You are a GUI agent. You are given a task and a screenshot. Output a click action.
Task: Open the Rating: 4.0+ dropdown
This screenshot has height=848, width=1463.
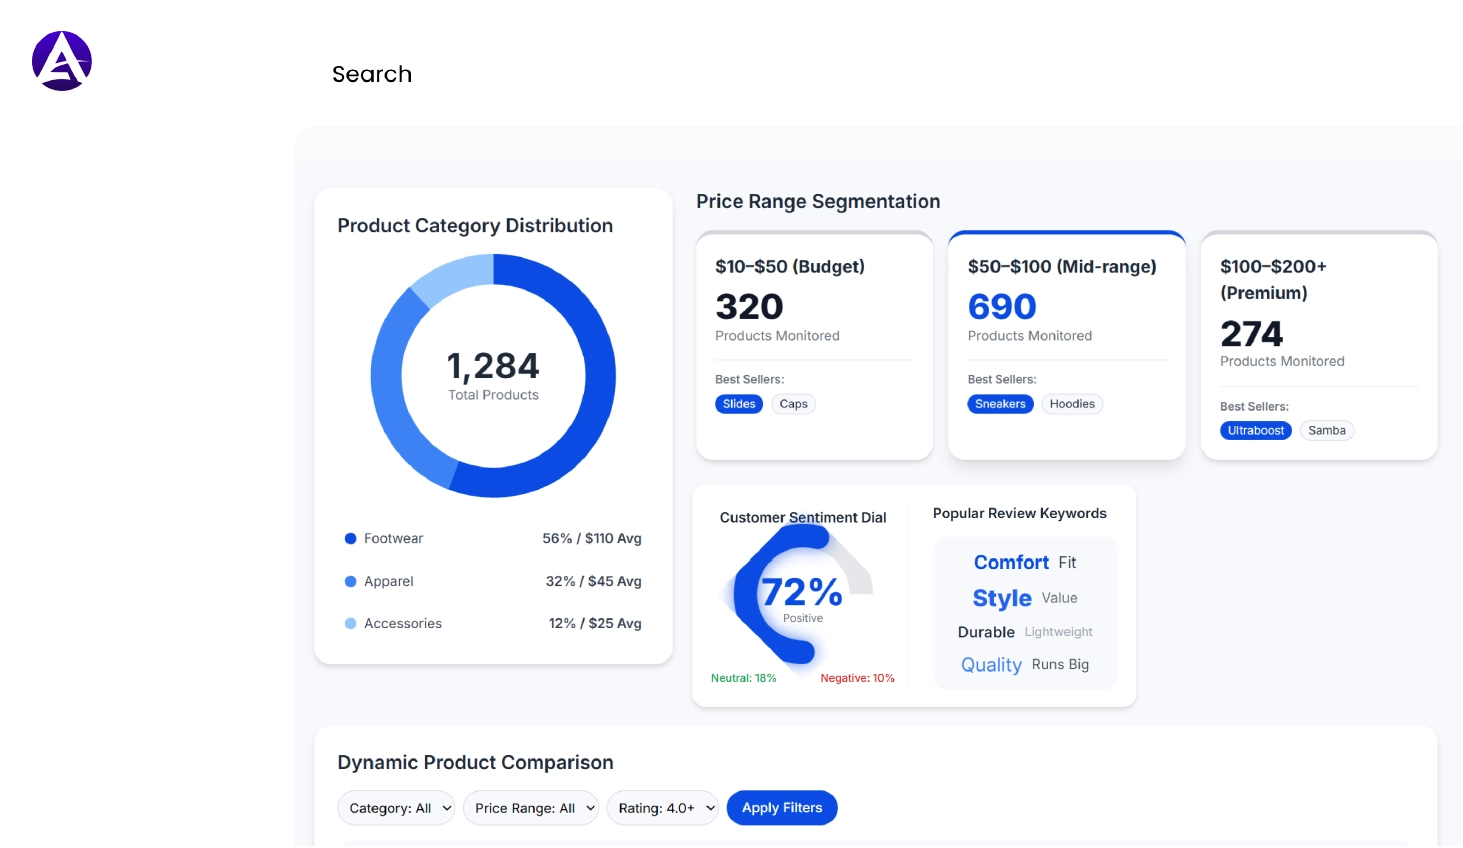(x=663, y=808)
